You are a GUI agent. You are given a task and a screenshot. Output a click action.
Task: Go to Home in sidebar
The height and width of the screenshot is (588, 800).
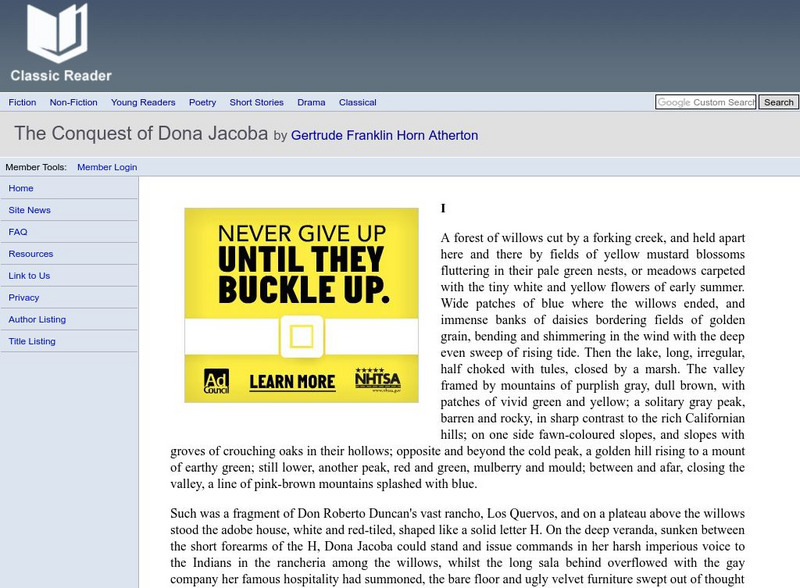[x=21, y=188]
